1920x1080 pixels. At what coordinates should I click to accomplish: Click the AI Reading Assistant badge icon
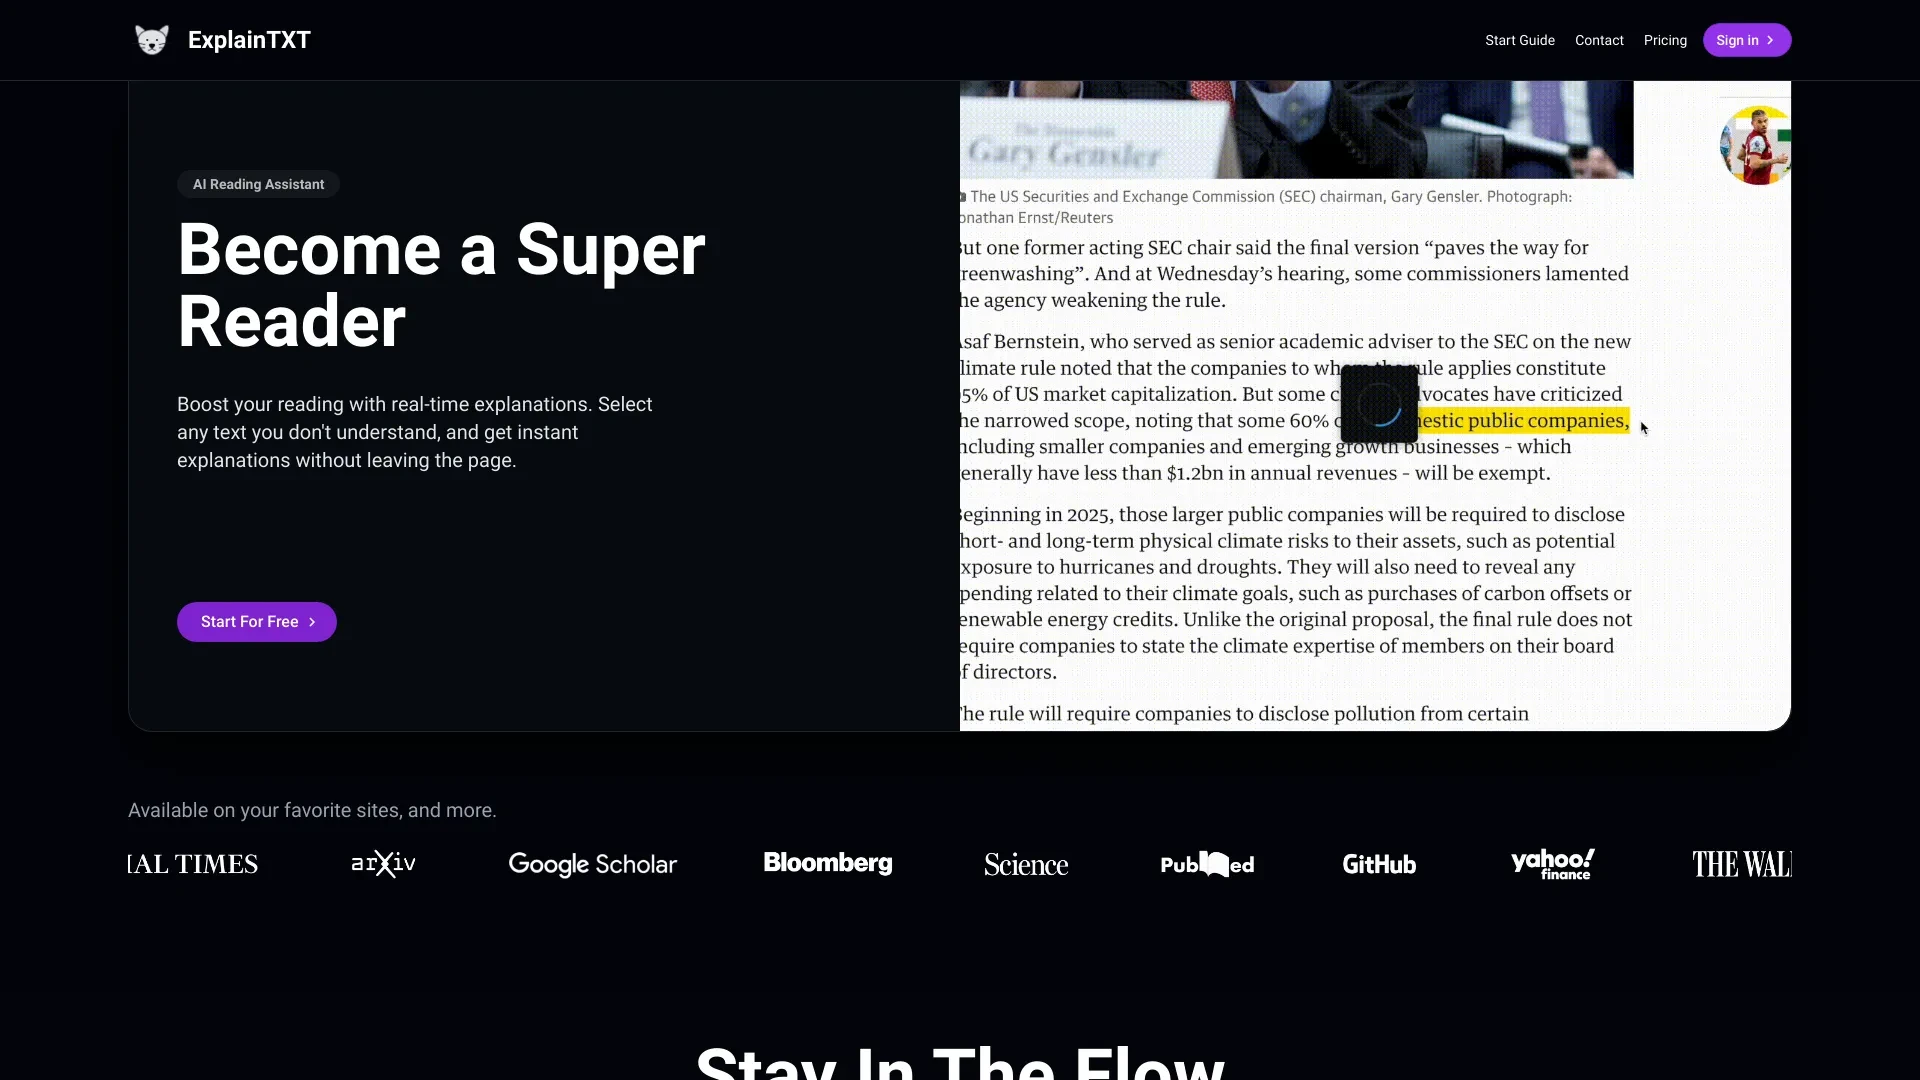(258, 185)
